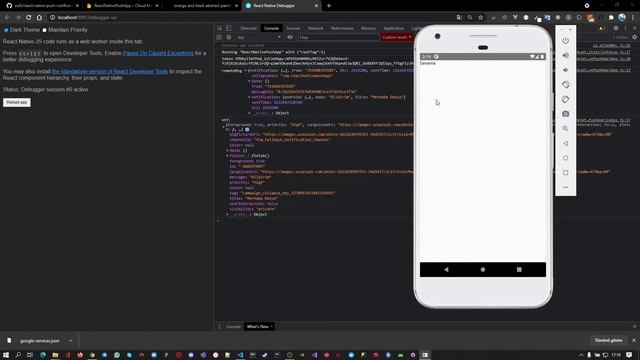Show the console sidebar icon

point(220,37)
